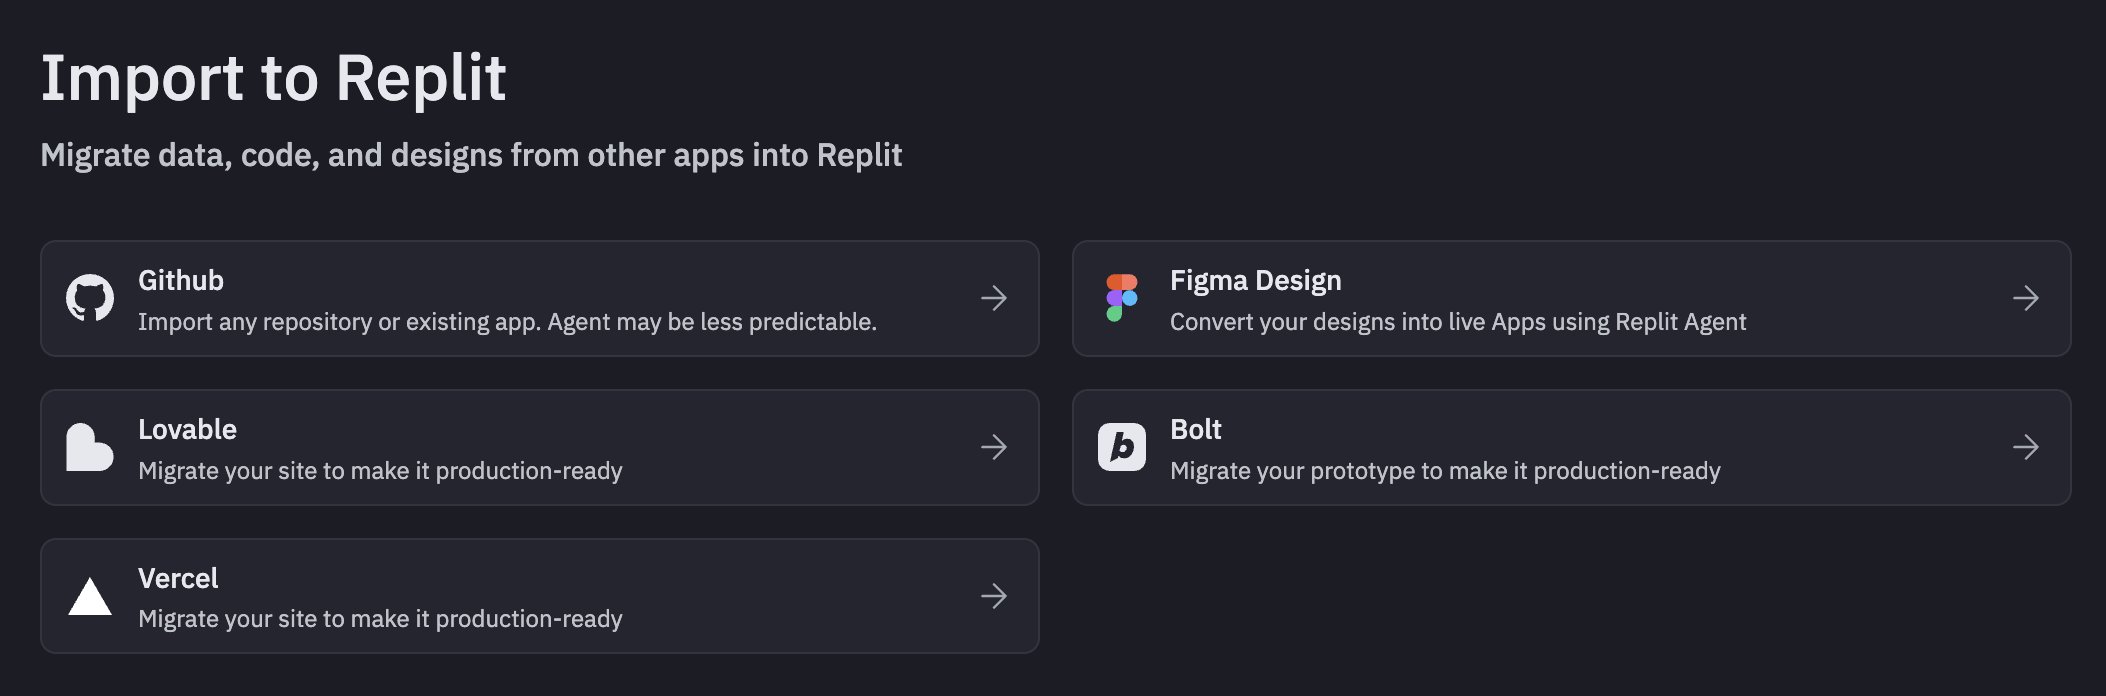This screenshot has width=2106, height=696.
Task: Click the arrow on the Figma Design card
Action: (x=2026, y=298)
